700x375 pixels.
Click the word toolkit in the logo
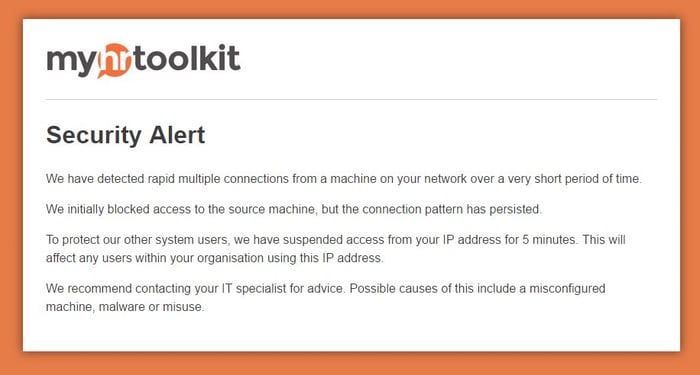pyautogui.click(x=187, y=58)
